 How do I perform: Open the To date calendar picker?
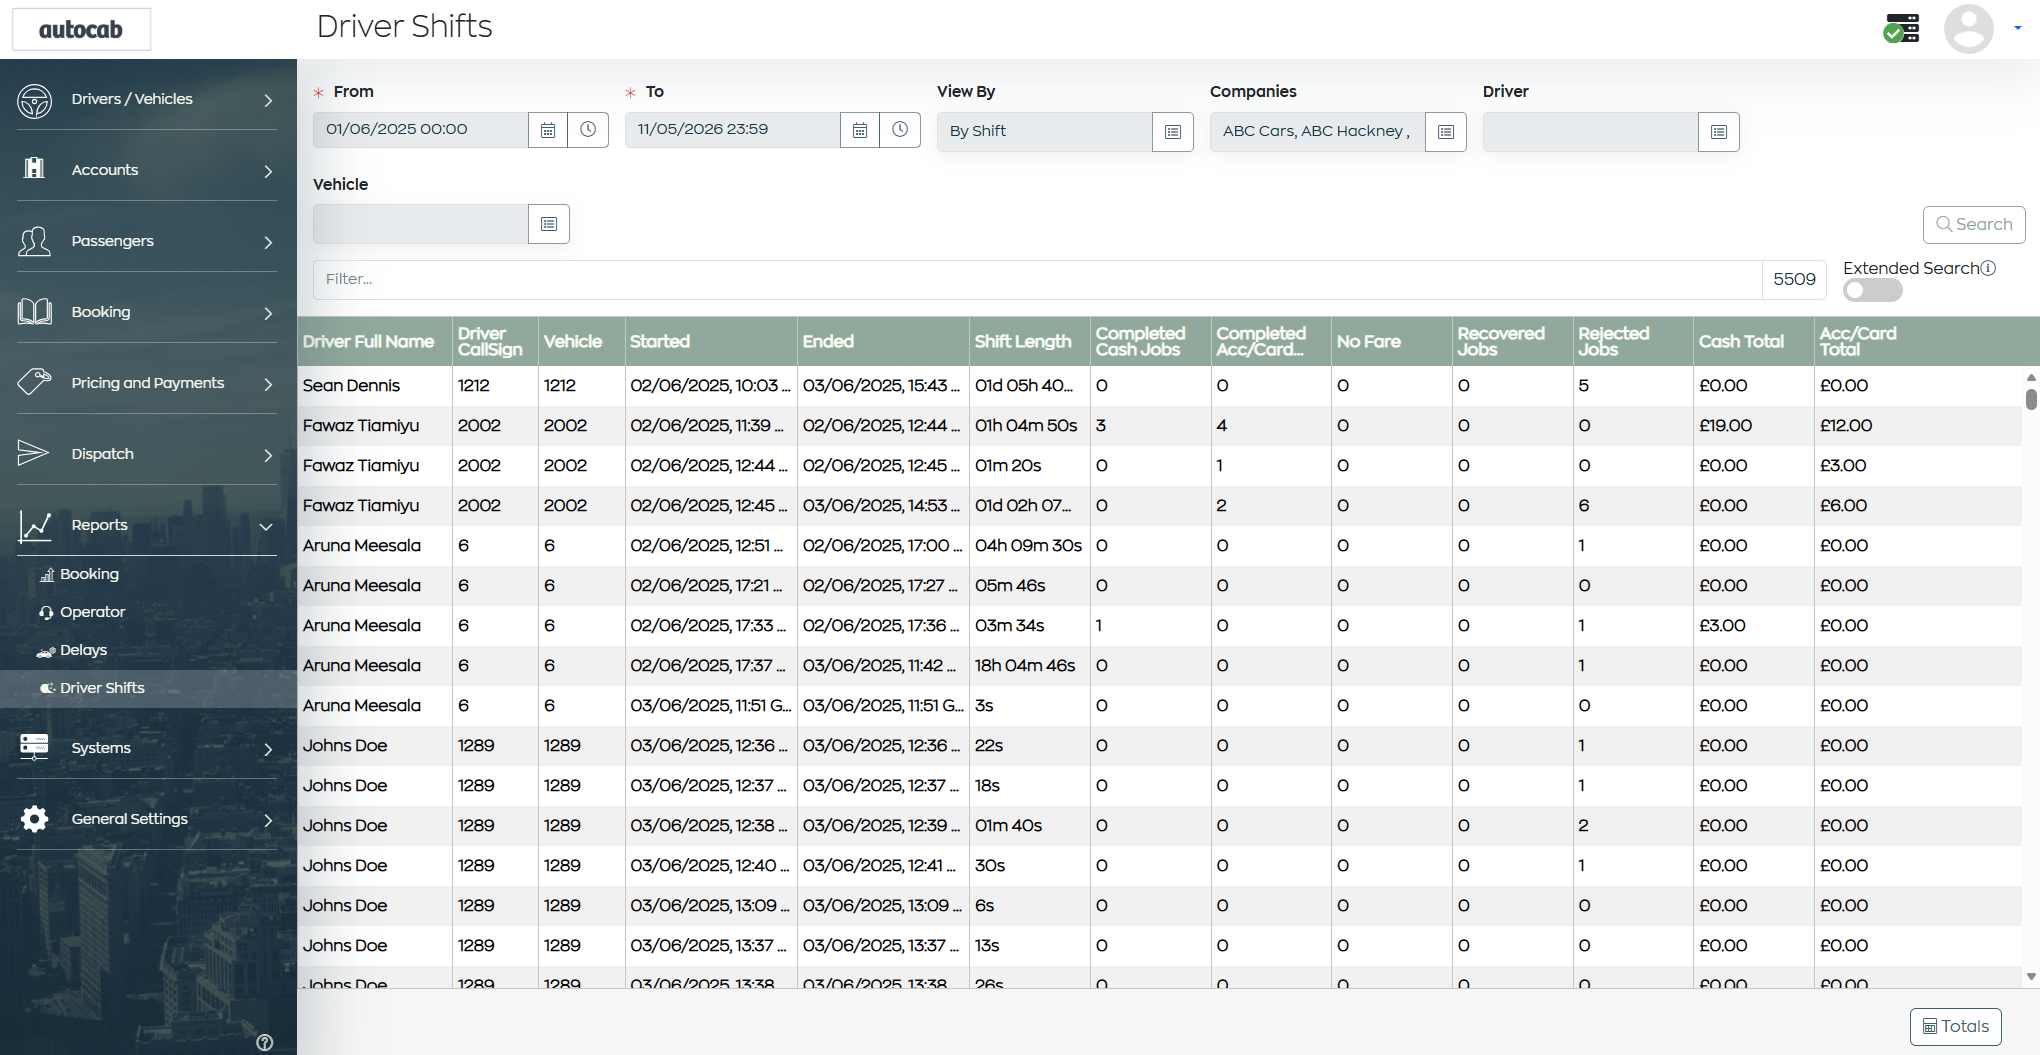point(860,130)
